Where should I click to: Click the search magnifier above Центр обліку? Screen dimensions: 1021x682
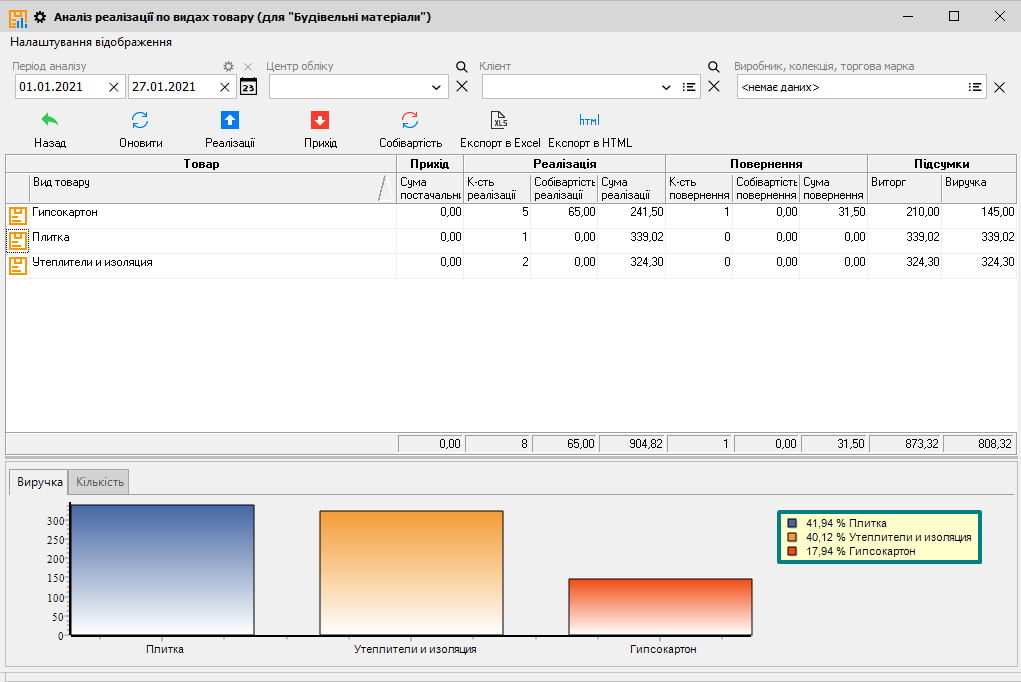(461, 67)
